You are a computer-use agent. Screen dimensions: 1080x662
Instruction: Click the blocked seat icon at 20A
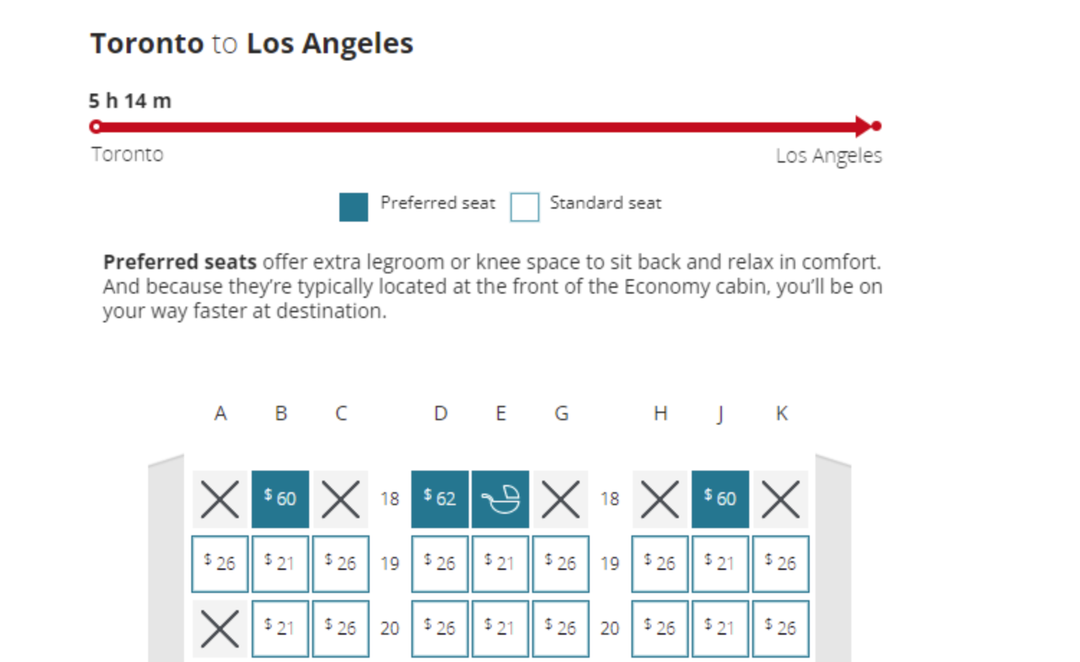click(219, 627)
